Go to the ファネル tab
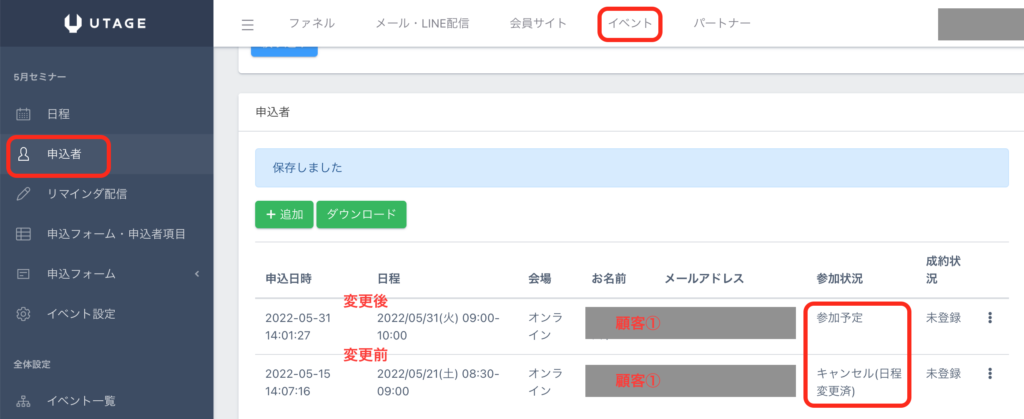This screenshot has height=419, width=1024. coord(311,23)
